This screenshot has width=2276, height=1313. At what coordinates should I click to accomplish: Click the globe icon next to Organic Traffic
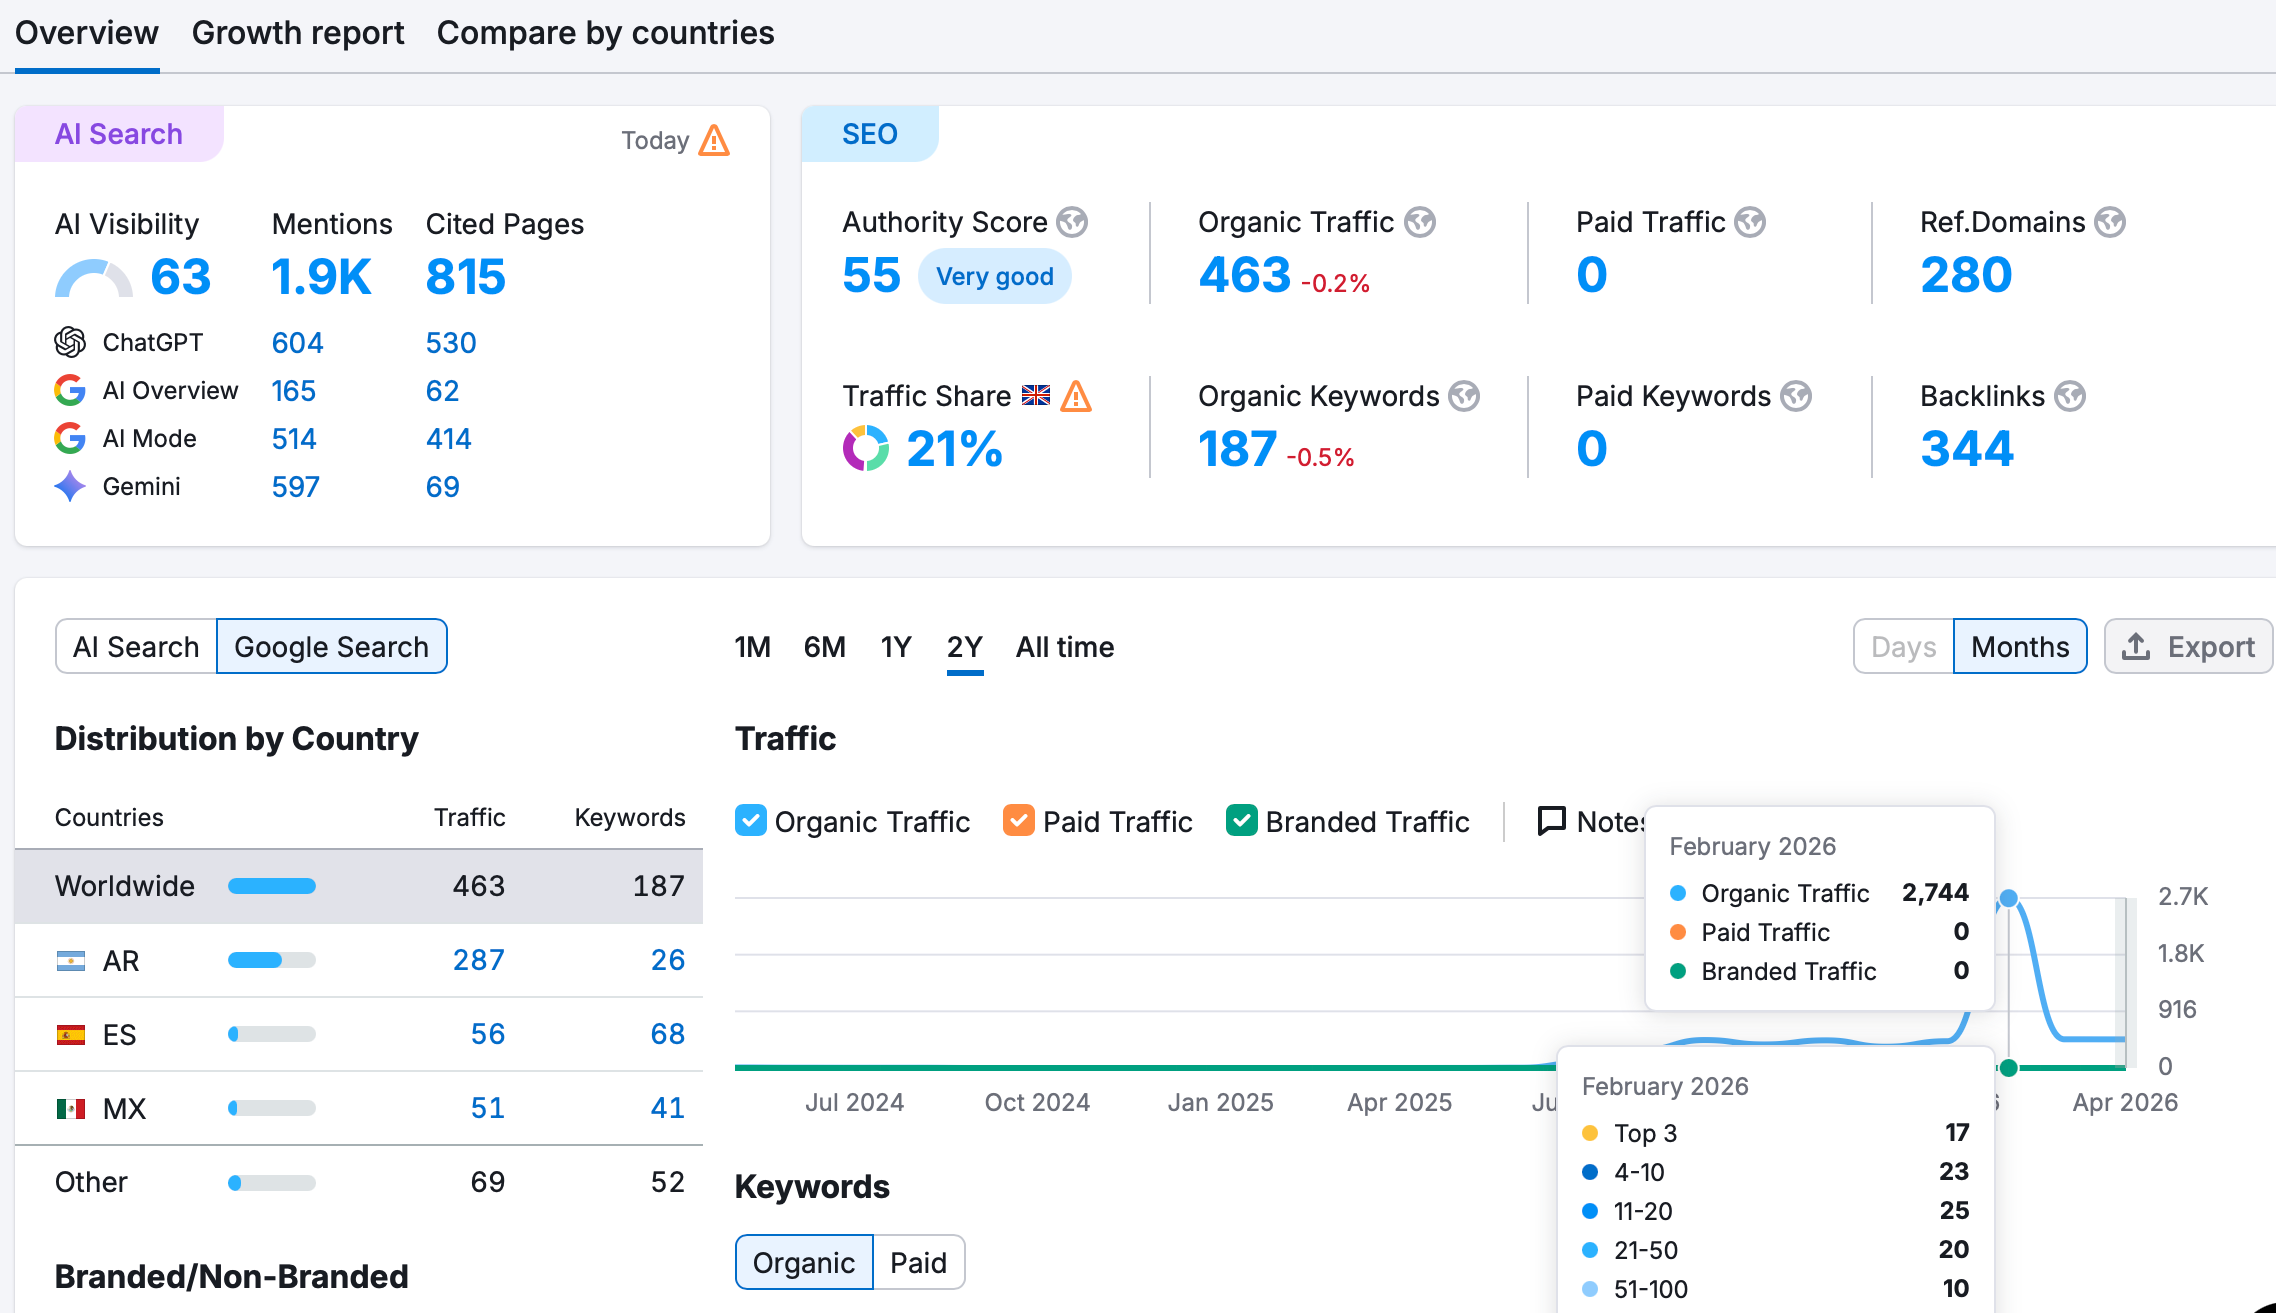pyautogui.click(x=1419, y=222)
